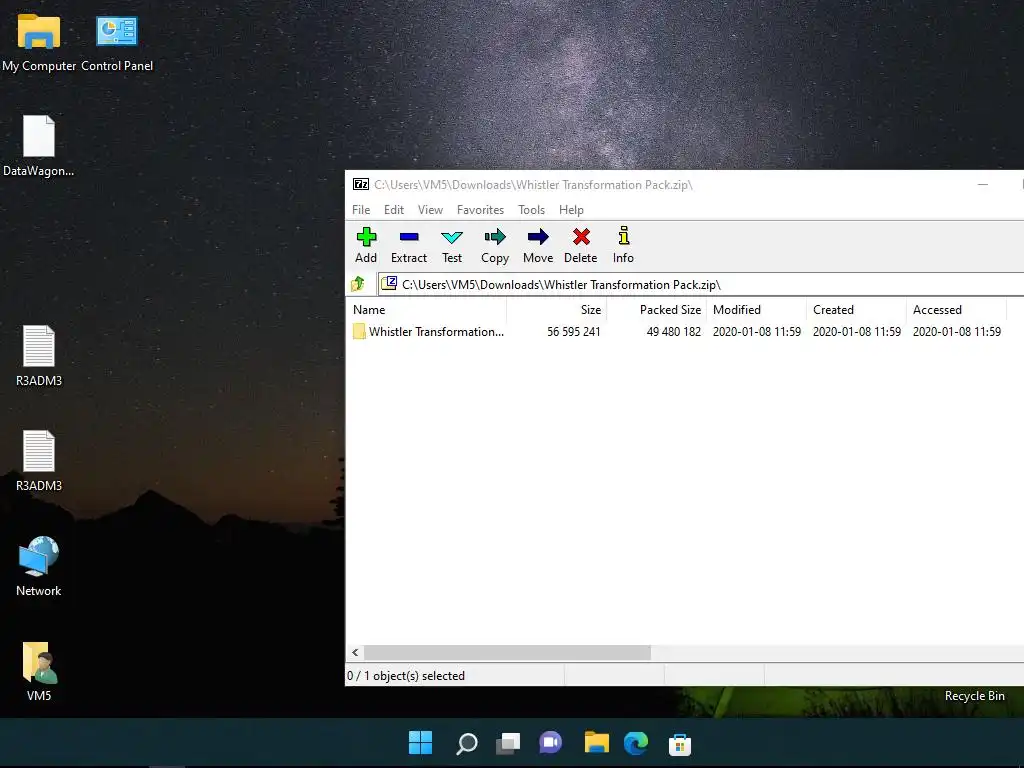Select the Whistler Transformation folder row
Screen dimensions: 1024x768
tap(679, 332)
